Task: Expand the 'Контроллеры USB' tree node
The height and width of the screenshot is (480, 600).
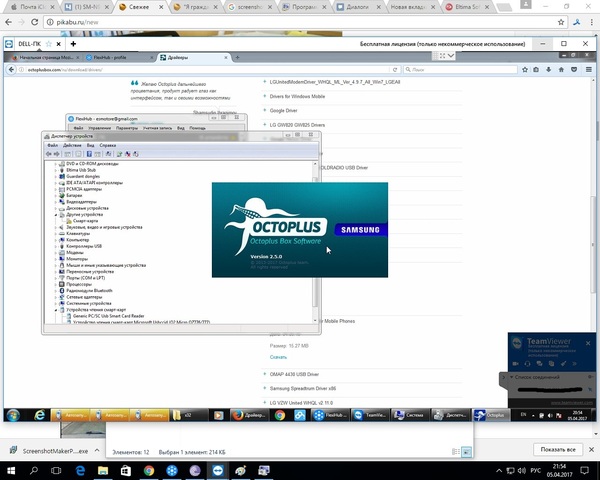Action: 55,247
